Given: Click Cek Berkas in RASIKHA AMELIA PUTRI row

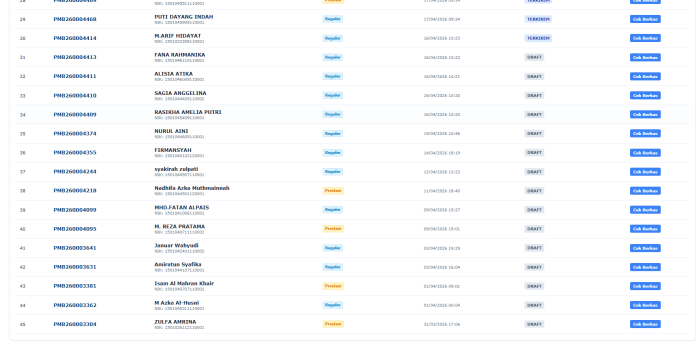Looking at the screenshot, I should click(645, 114).
